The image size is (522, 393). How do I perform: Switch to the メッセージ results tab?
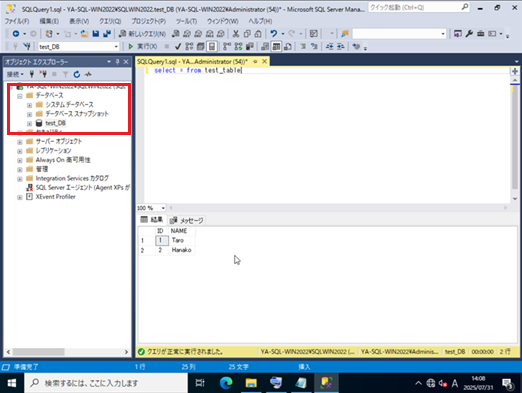[186, 220]
